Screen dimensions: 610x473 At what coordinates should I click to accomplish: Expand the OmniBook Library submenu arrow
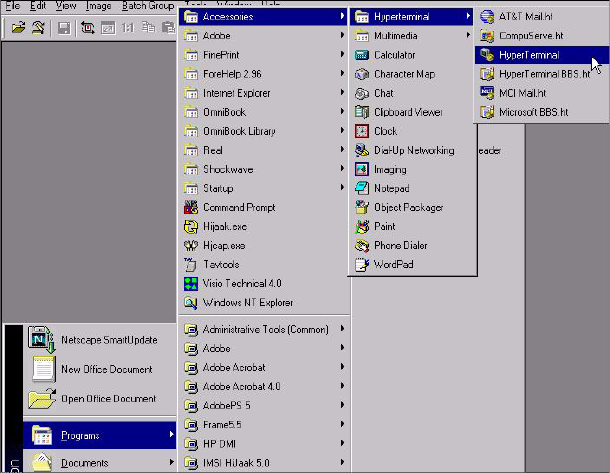coord(342,131)
